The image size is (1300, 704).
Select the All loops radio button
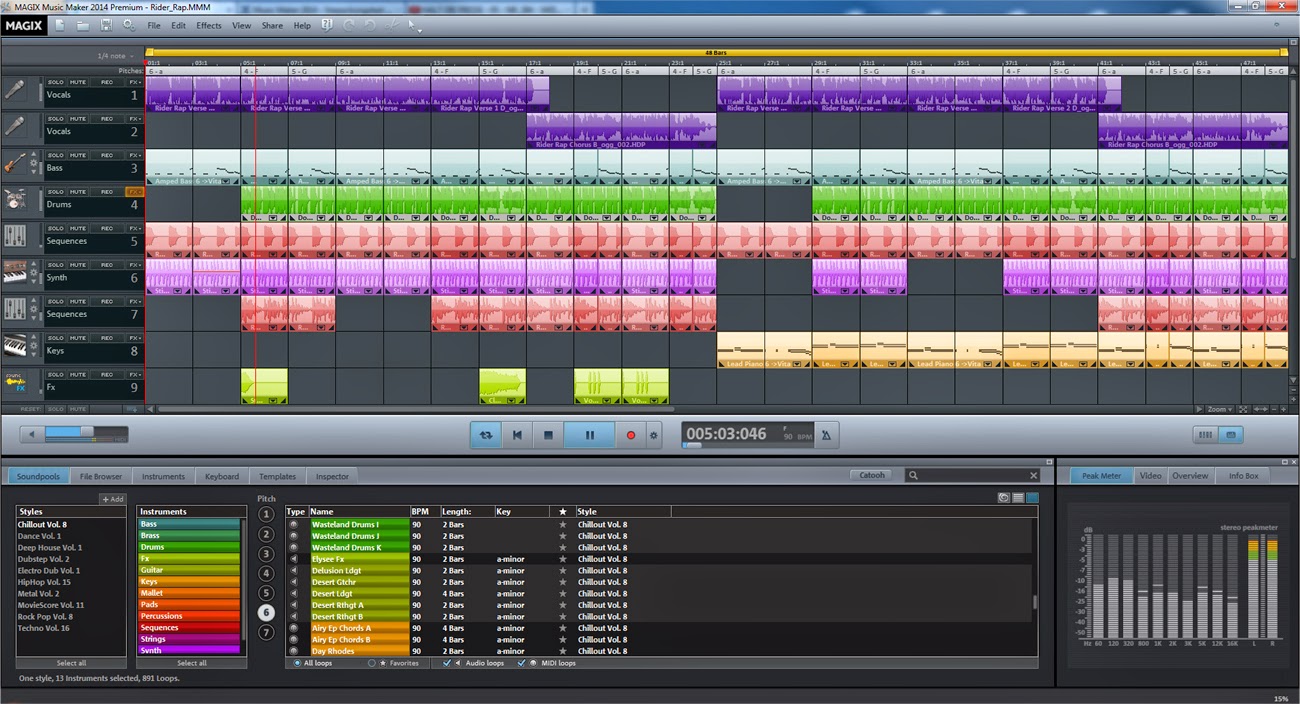click(x=297, y=663)
